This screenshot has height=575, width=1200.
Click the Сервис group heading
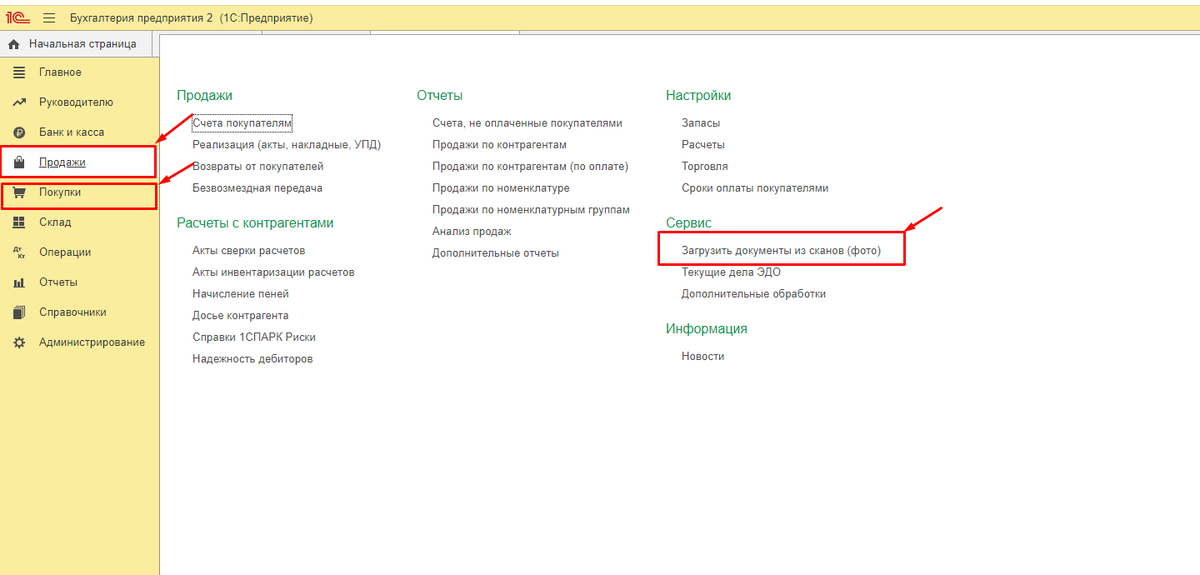(x=689, y=223)
